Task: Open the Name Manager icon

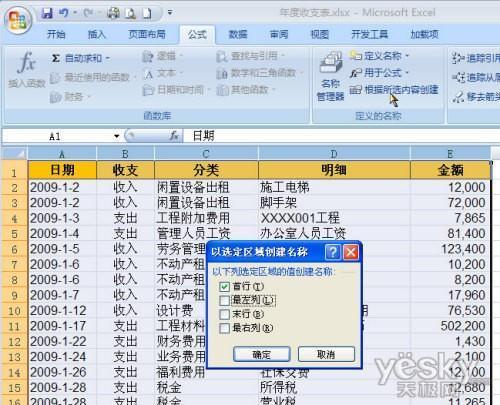Action: click(330, 62)
